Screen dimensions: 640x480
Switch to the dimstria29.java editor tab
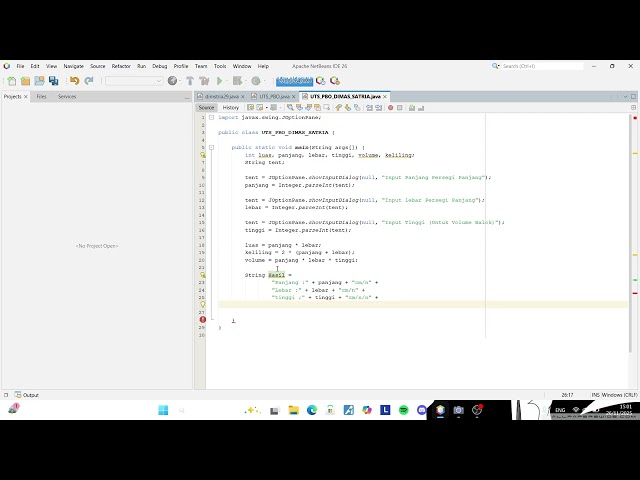(x=221, y=97)
